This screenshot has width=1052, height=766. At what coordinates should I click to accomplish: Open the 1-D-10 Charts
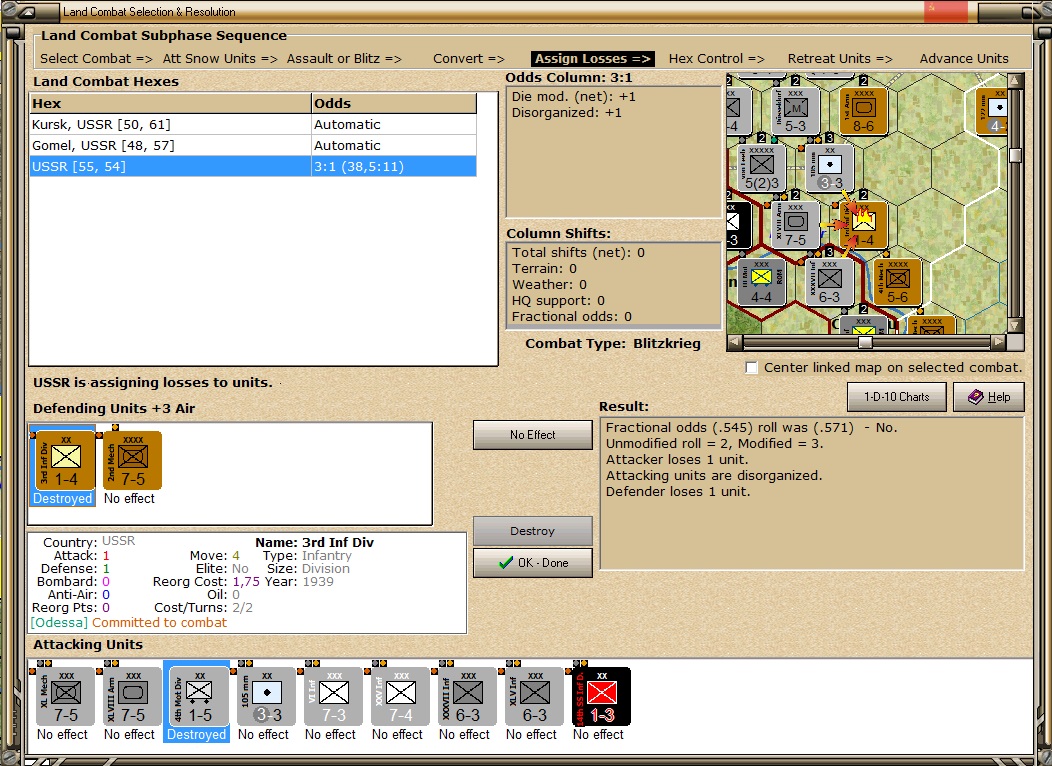pyautogui.click(x=896, y=397)
